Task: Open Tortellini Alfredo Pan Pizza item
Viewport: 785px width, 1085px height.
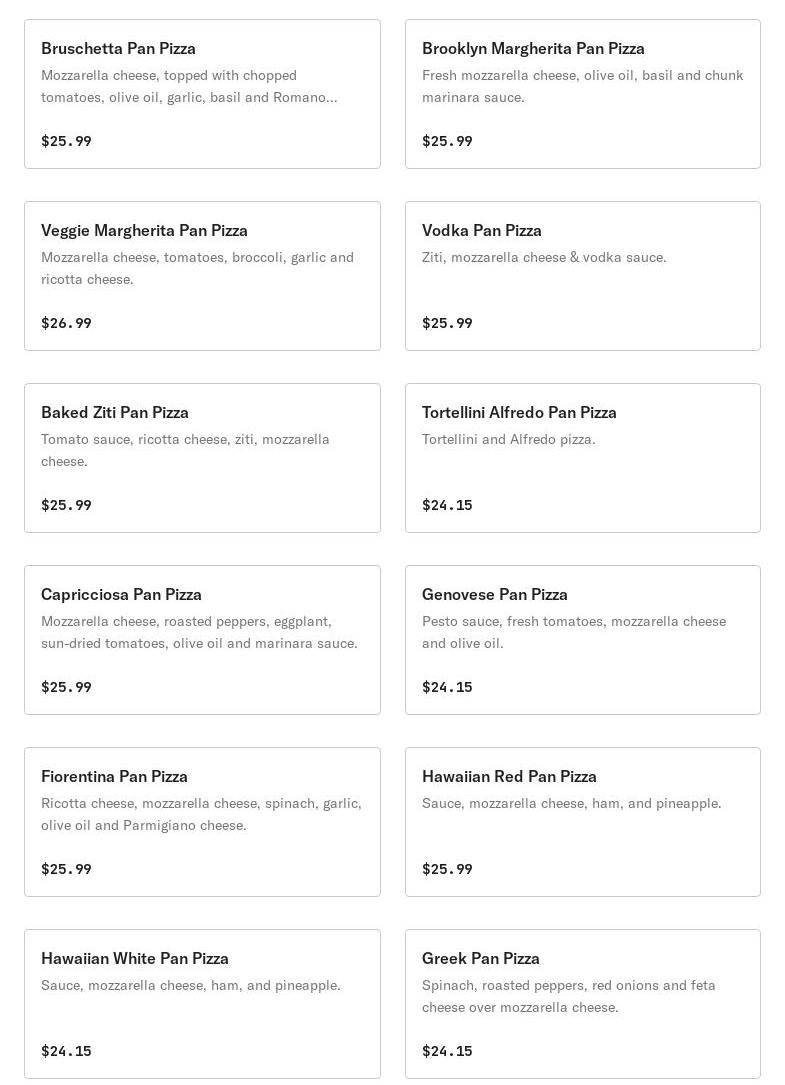Action: pos(583,458)
